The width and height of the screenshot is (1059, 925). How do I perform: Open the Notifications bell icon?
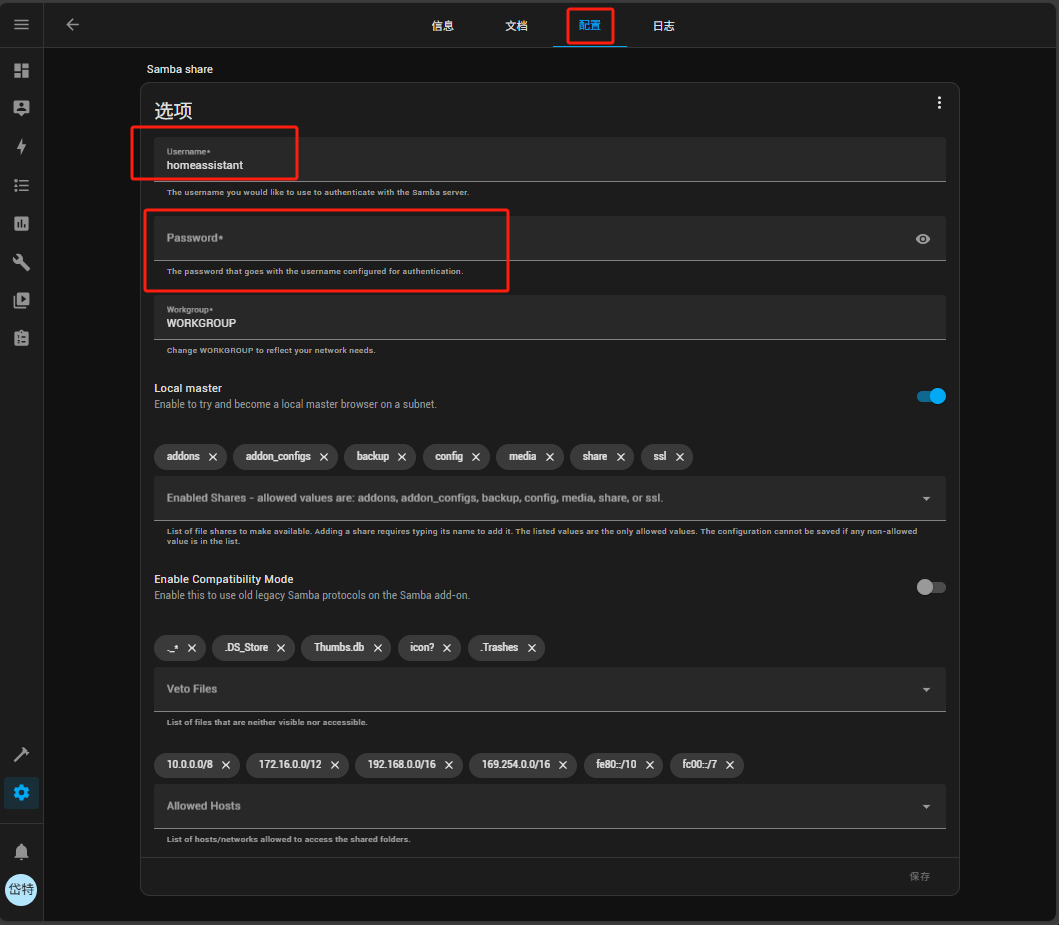[21, 851]
